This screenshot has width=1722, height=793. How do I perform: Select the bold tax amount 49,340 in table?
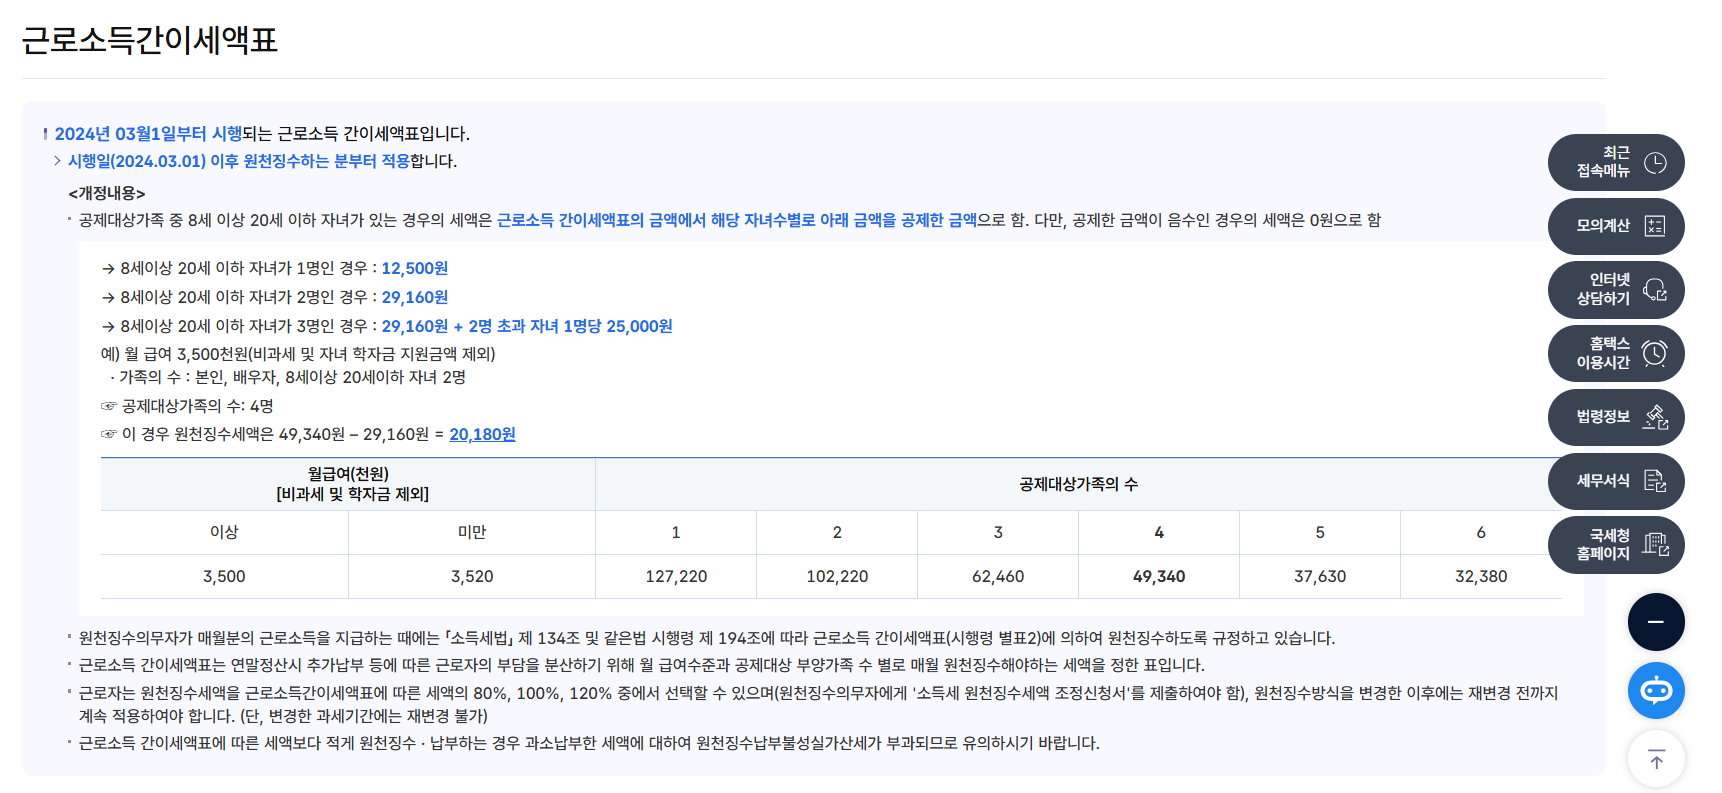1159,576
